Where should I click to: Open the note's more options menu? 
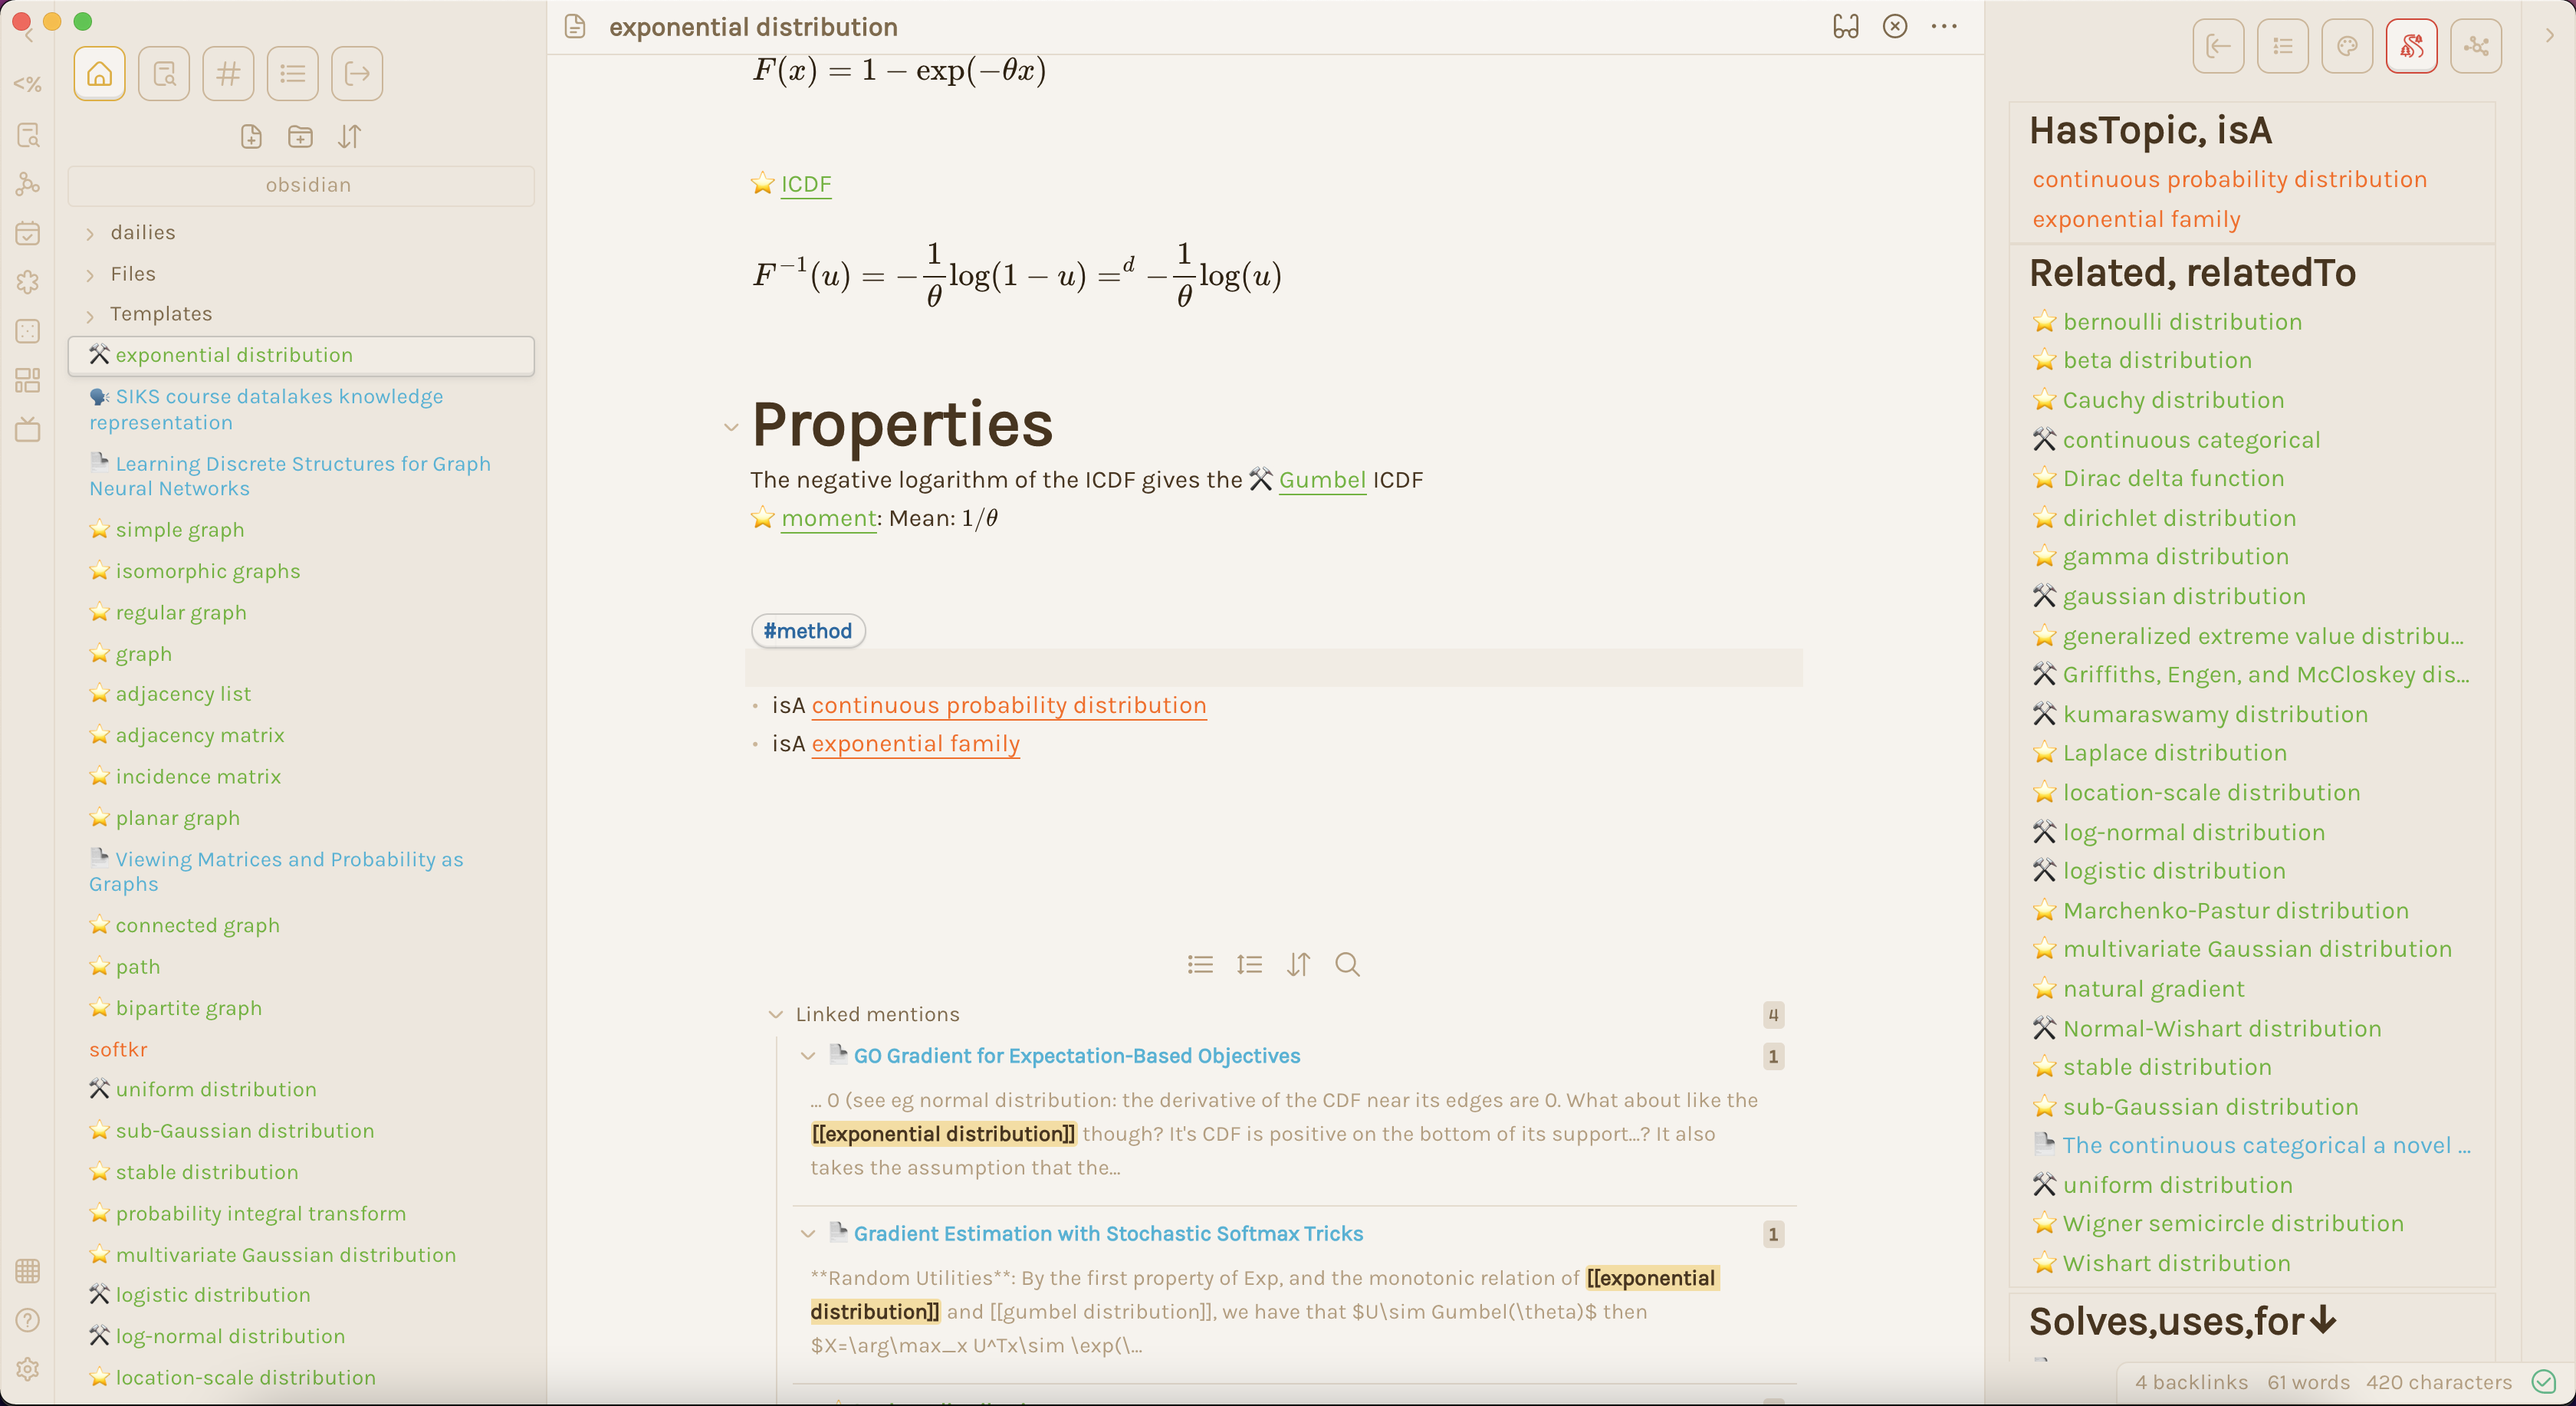[1943, 27]
